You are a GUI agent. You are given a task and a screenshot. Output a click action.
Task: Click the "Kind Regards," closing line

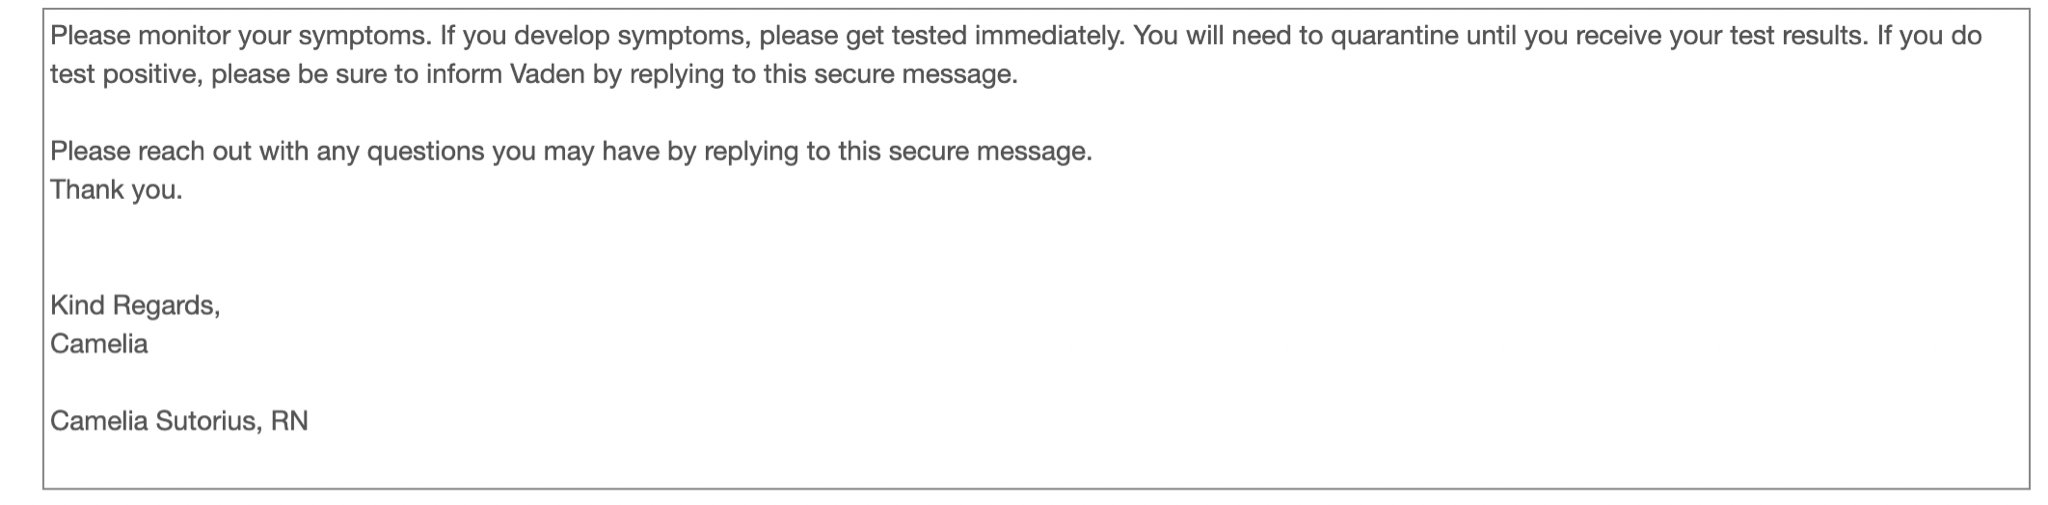[x=135, y=306]
